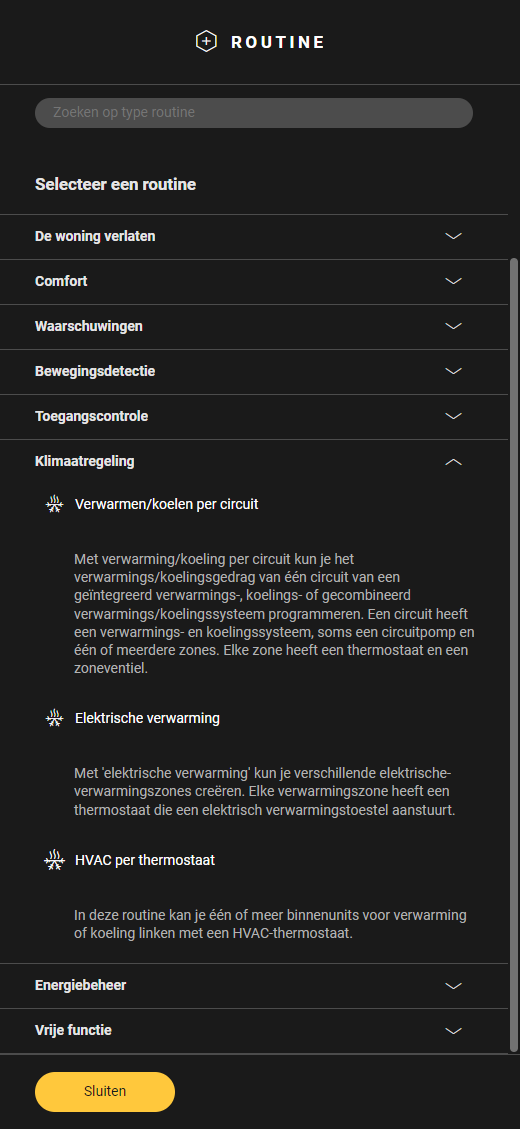Select Verwarmen/koelen per circuit routine
The height and width of the screenshot is (1129, 520).
pyautogui.click(x=166, y=505)
